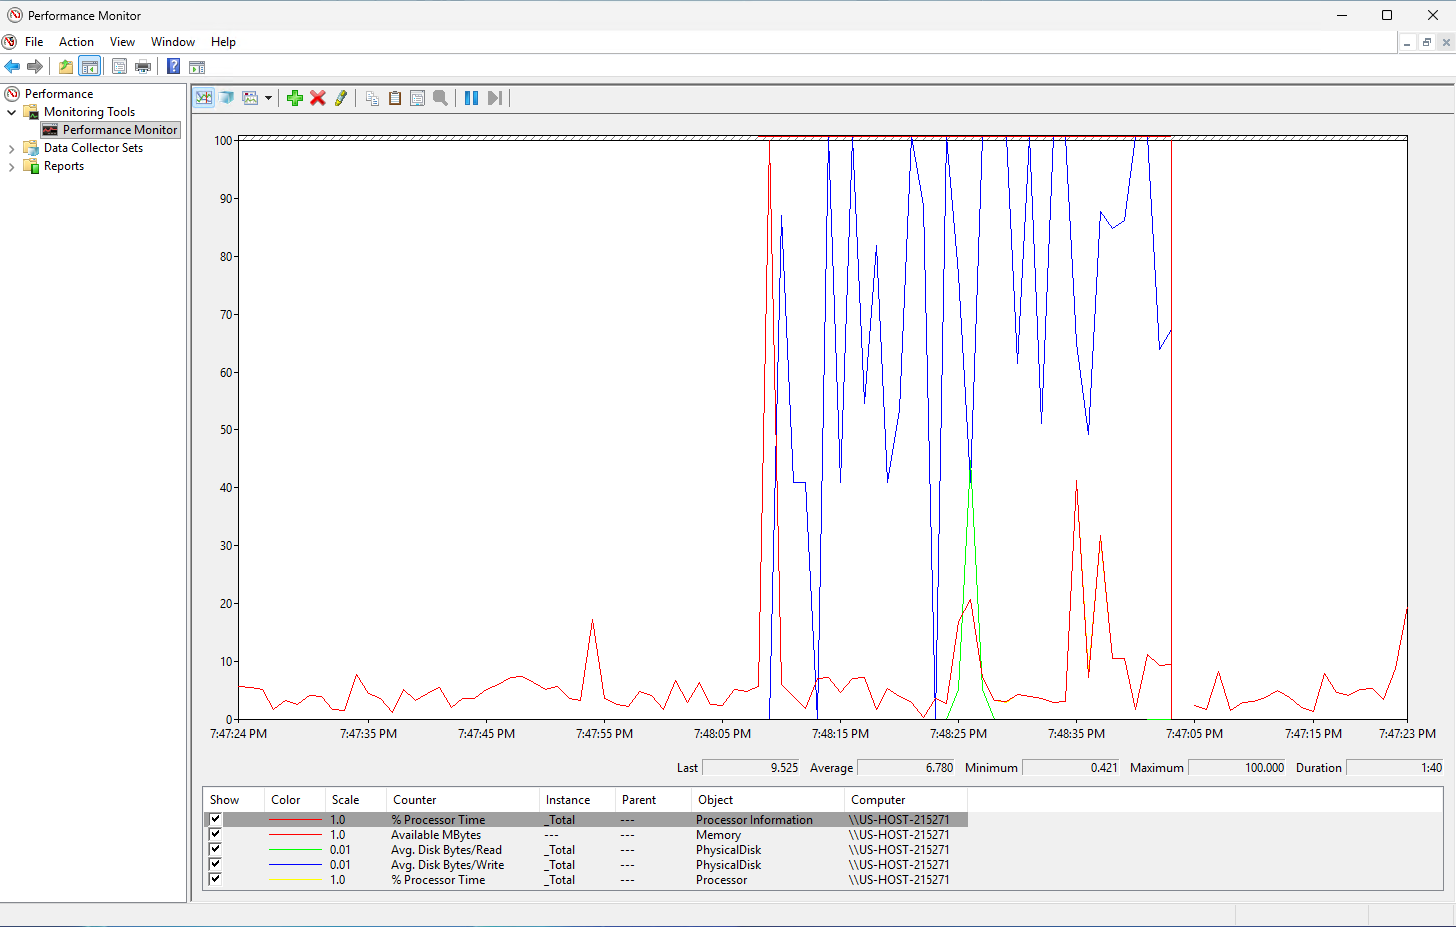The width and height of the screenshot is (1456, 927).
Task: Sort by the Object column header
Action: (767, 800)
